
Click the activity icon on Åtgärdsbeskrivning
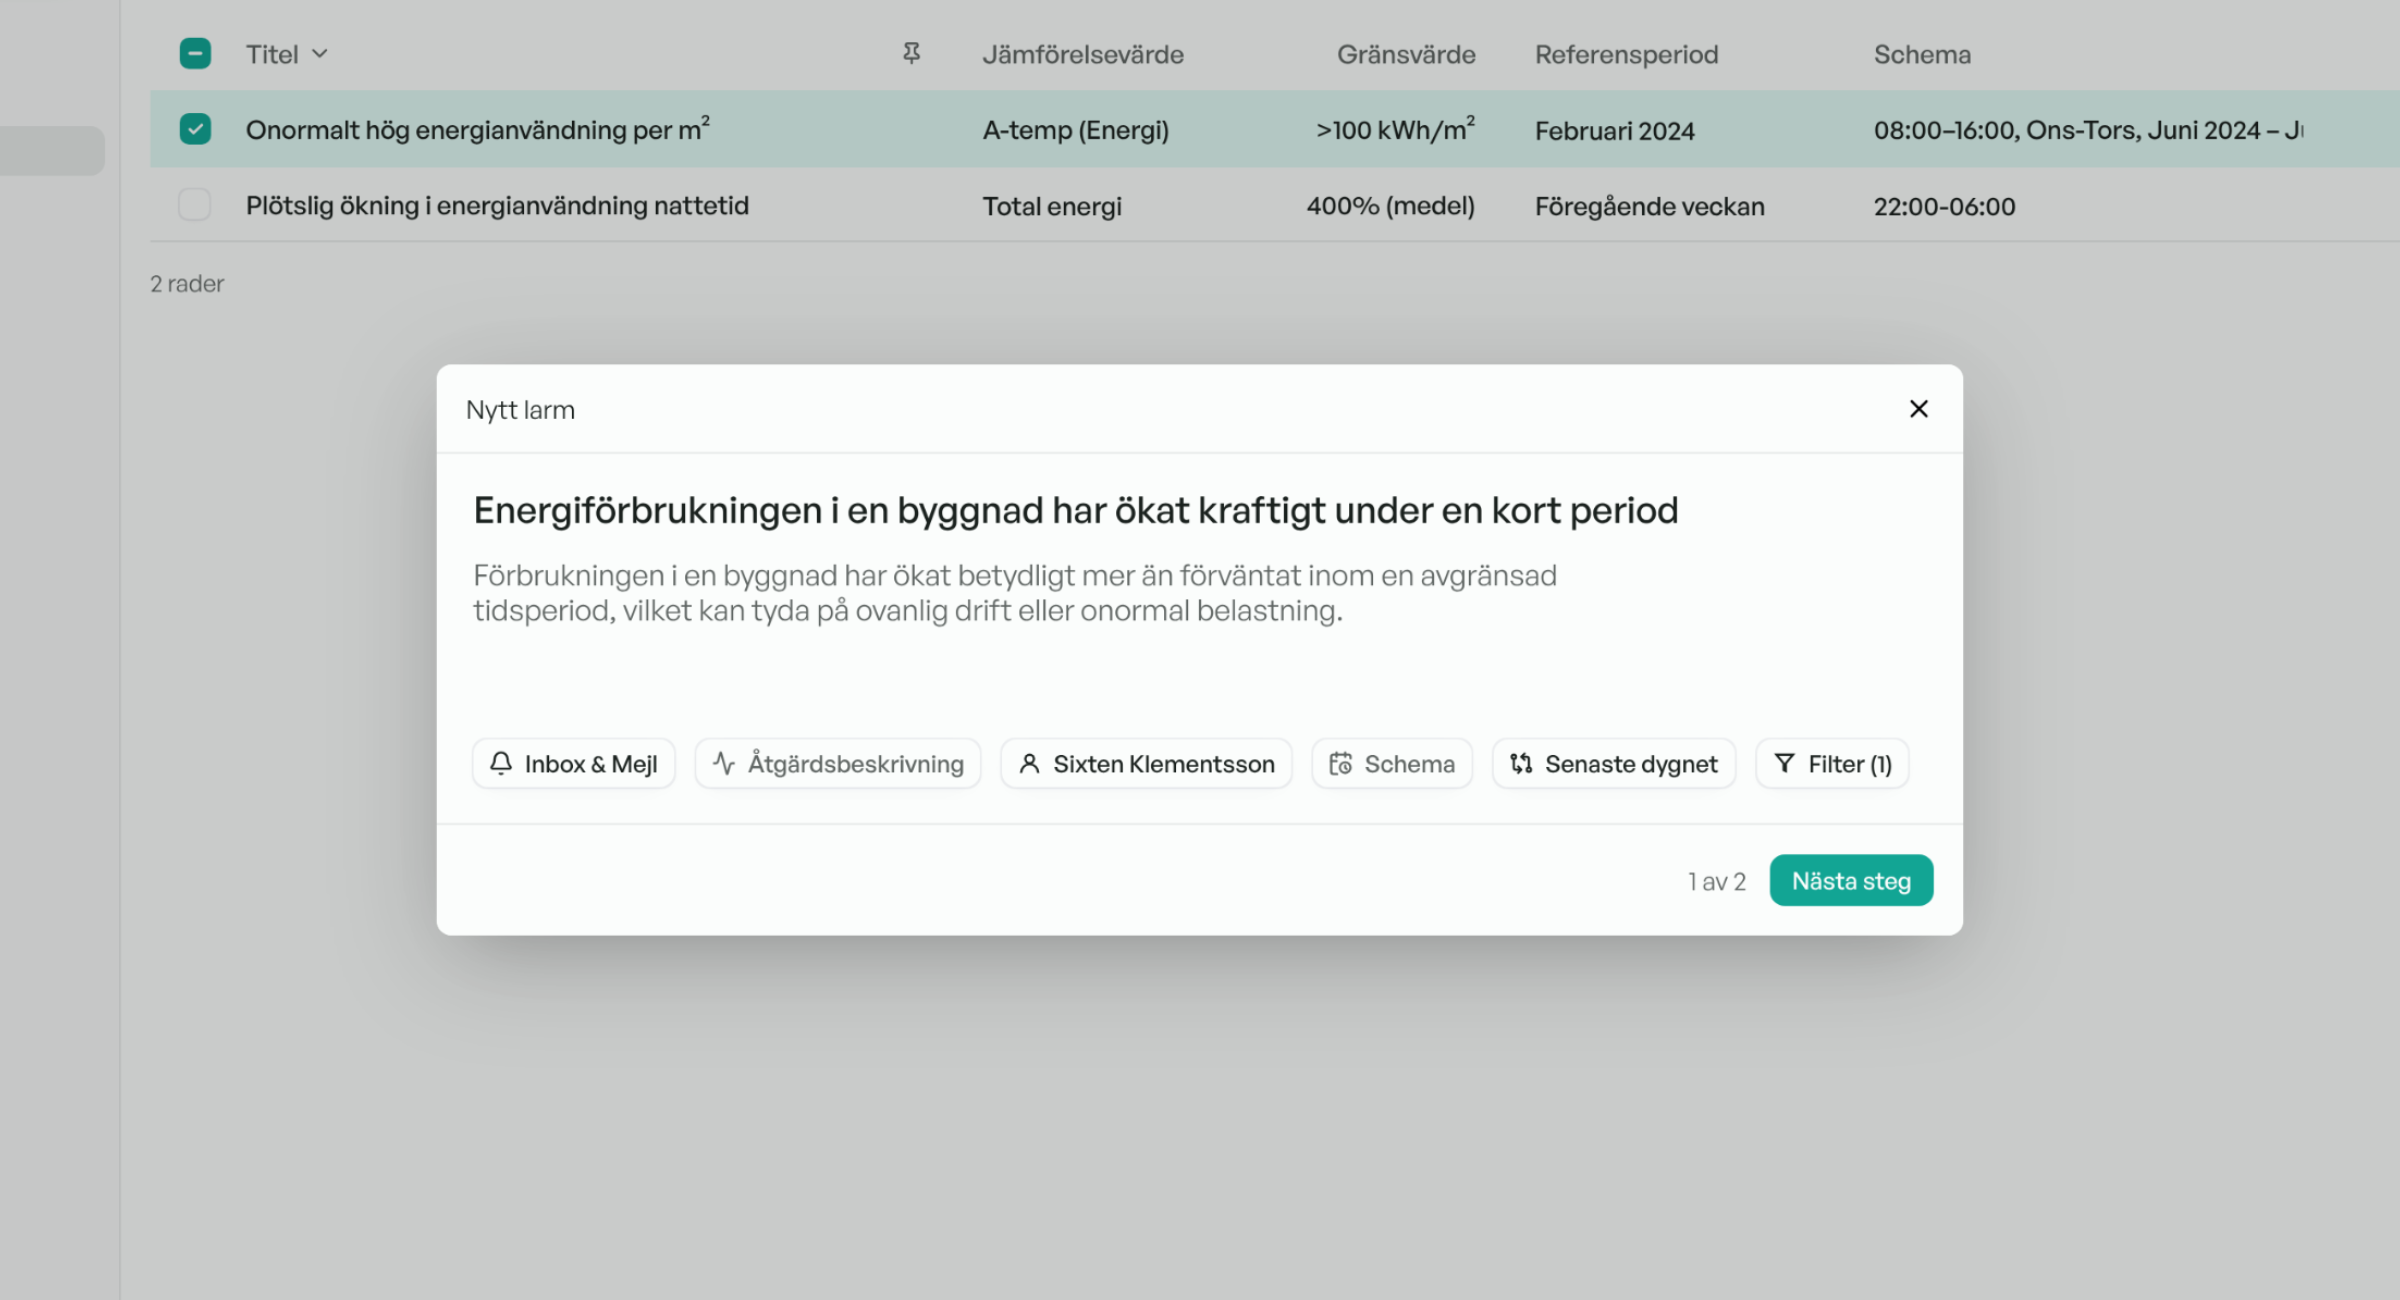tap(724, 764)
